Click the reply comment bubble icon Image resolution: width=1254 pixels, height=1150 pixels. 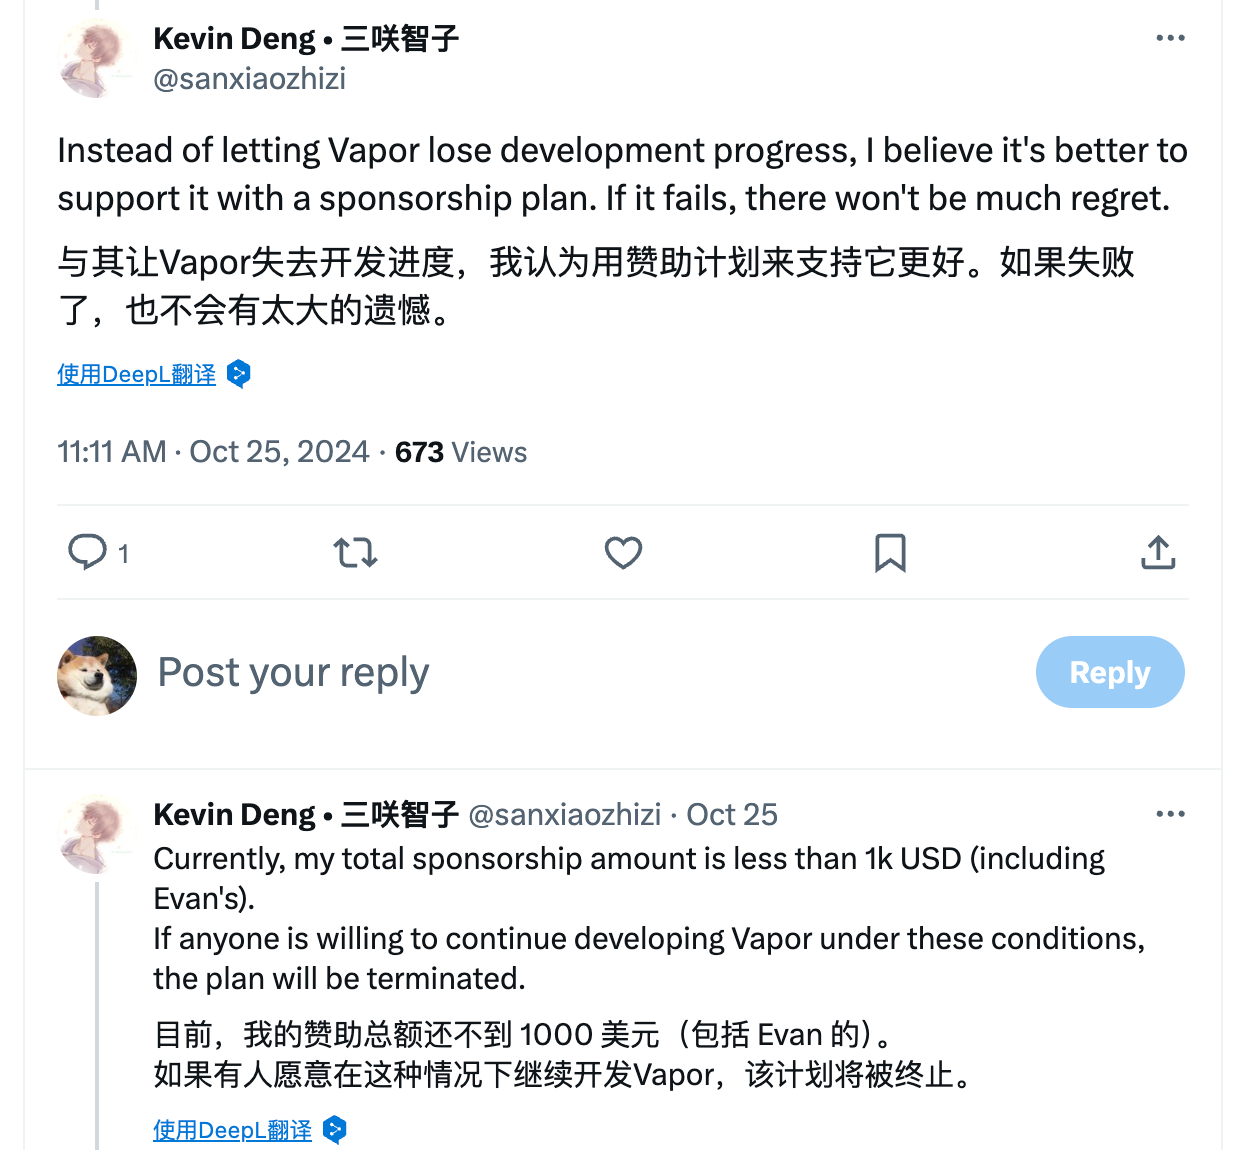pyautogui.click(x=88, y=552)
